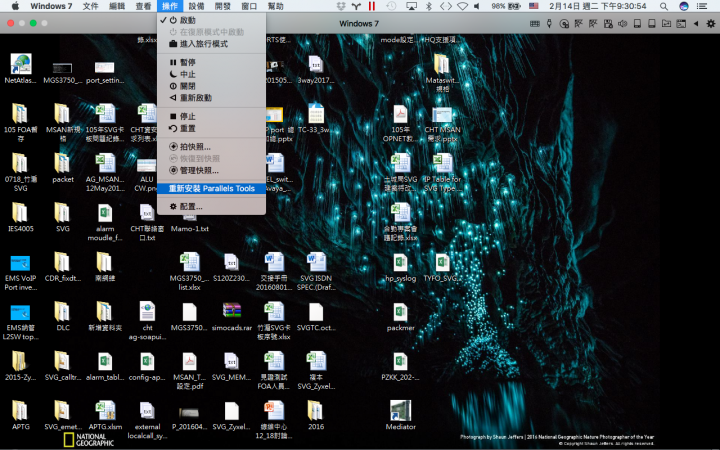The width and height of the screenshot is (720, 450).
Task: Select the NetAtlas desktop shortcut
Action: [x=20, y=69]
